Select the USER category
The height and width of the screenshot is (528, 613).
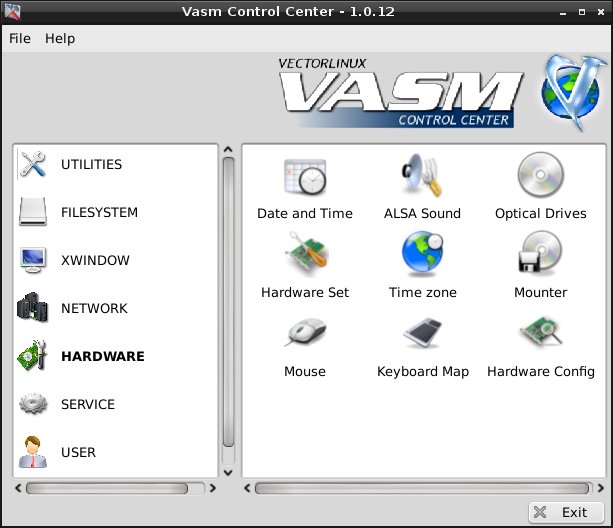(78, 453)
